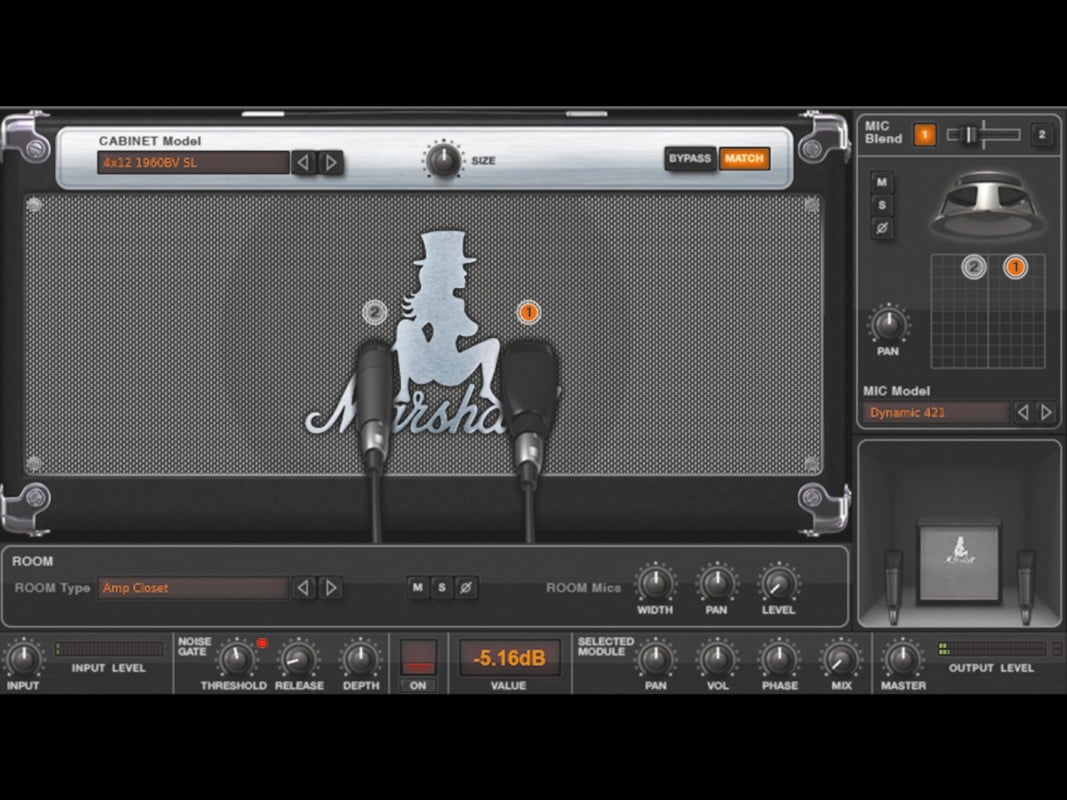This screenshot has width=1067, height=800.
Task: Solo the selected mic with S button
Action: tap(882, 205)
